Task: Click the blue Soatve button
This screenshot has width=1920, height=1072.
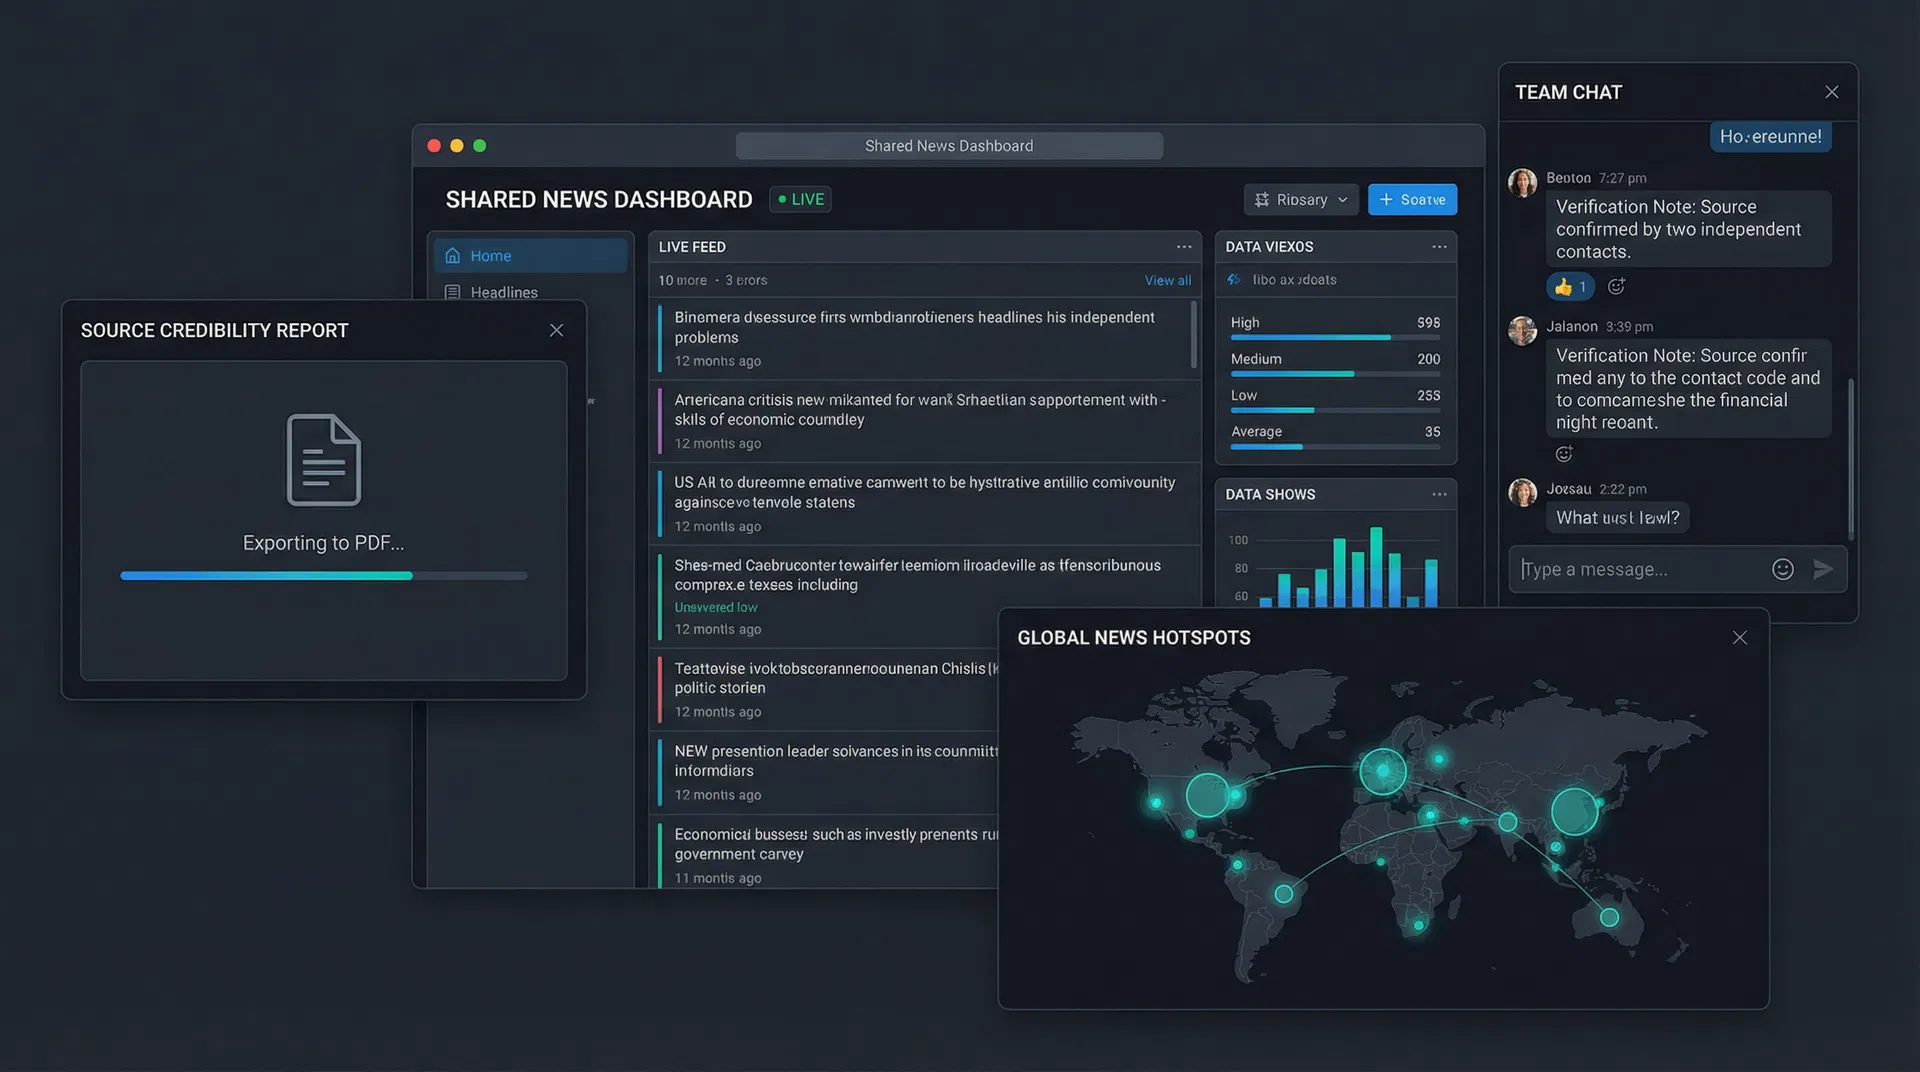Action: [1412, 199]
